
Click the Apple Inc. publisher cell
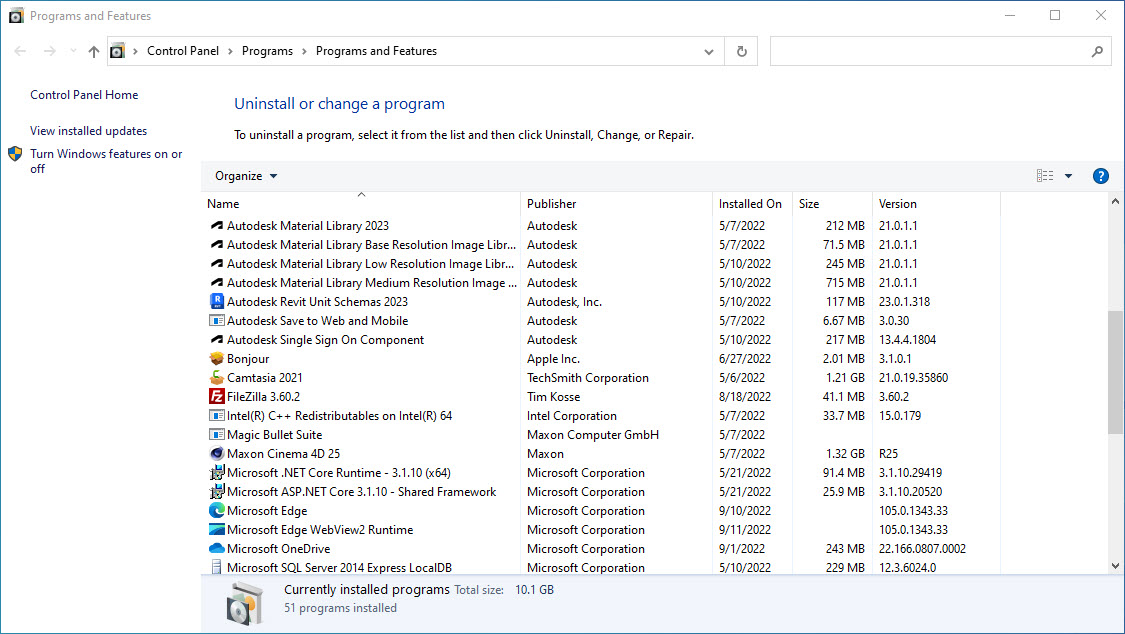pos(553,359)
